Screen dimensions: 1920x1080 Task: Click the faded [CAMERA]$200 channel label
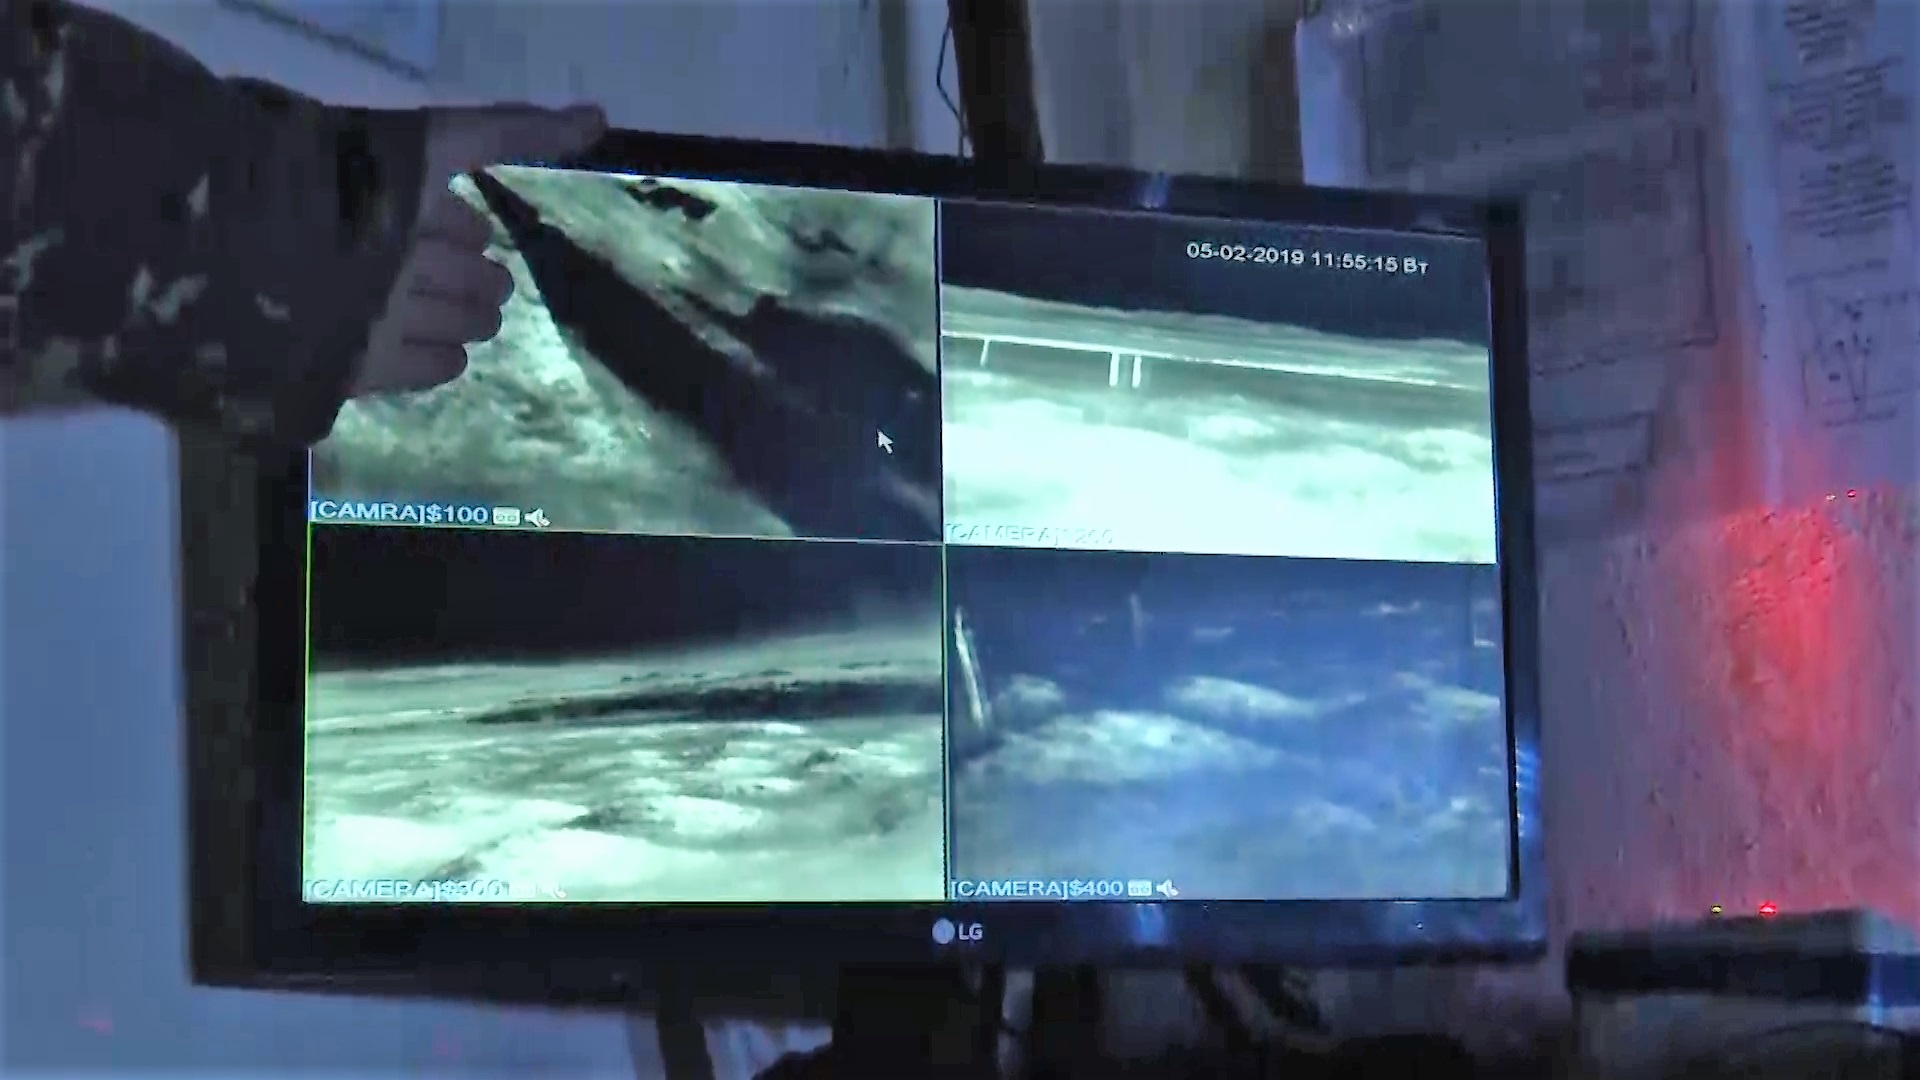pyautogui.click(x=1030, y=535)
